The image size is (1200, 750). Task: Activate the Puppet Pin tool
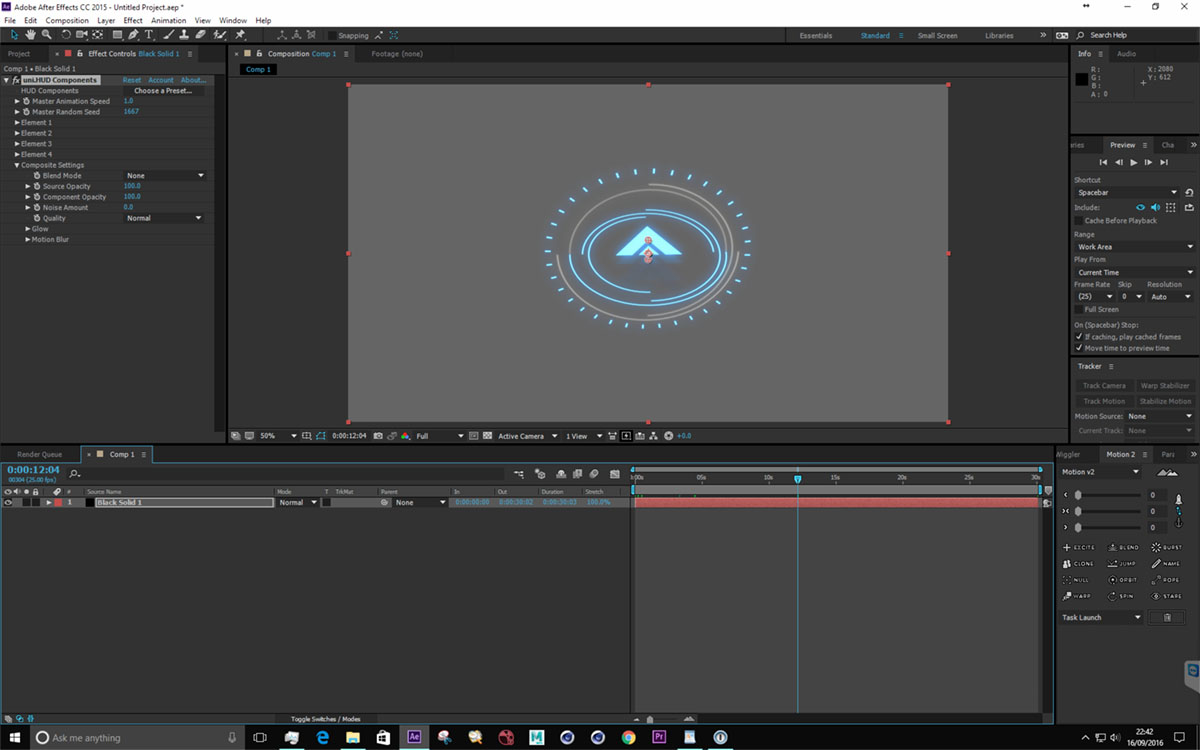coord(240,35)
